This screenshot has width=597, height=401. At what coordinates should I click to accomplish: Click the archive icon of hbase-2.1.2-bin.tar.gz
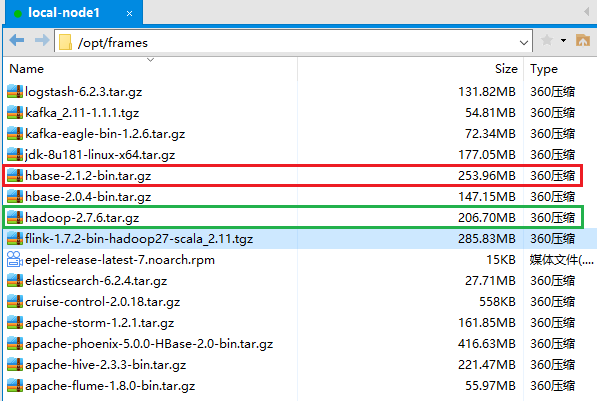(15, 175)
